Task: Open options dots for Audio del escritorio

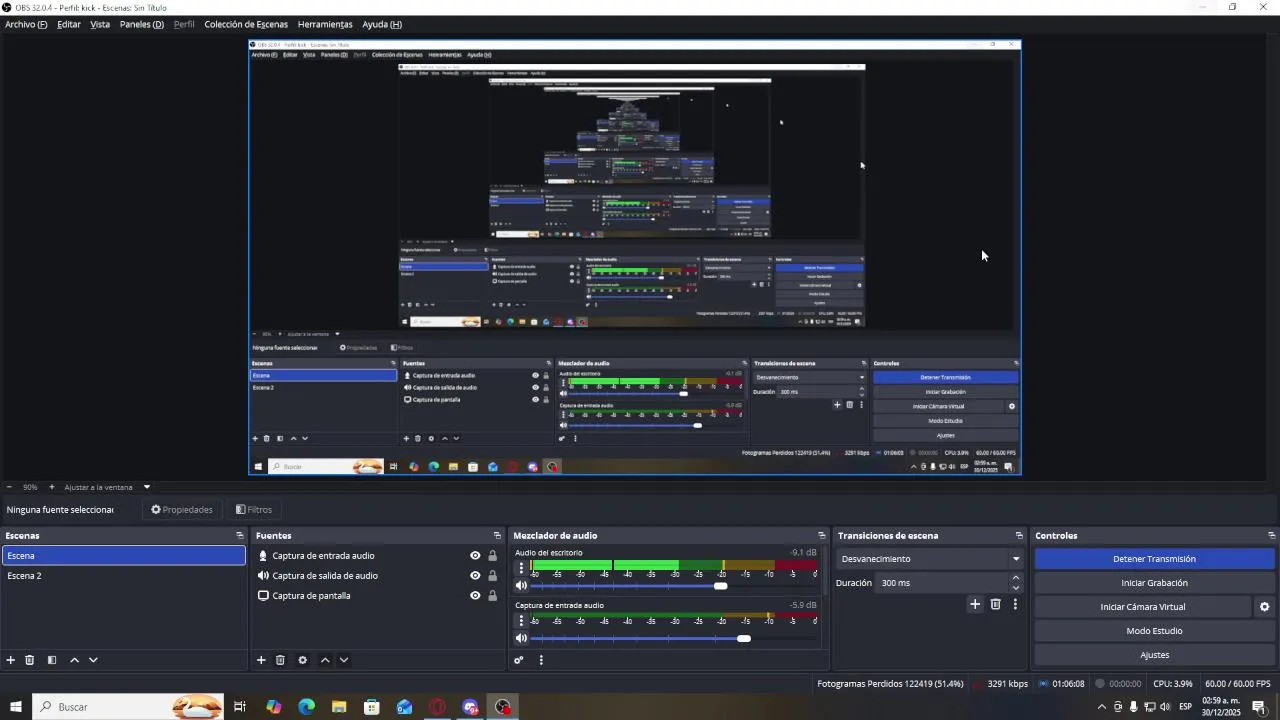Action: coord(521,568)
